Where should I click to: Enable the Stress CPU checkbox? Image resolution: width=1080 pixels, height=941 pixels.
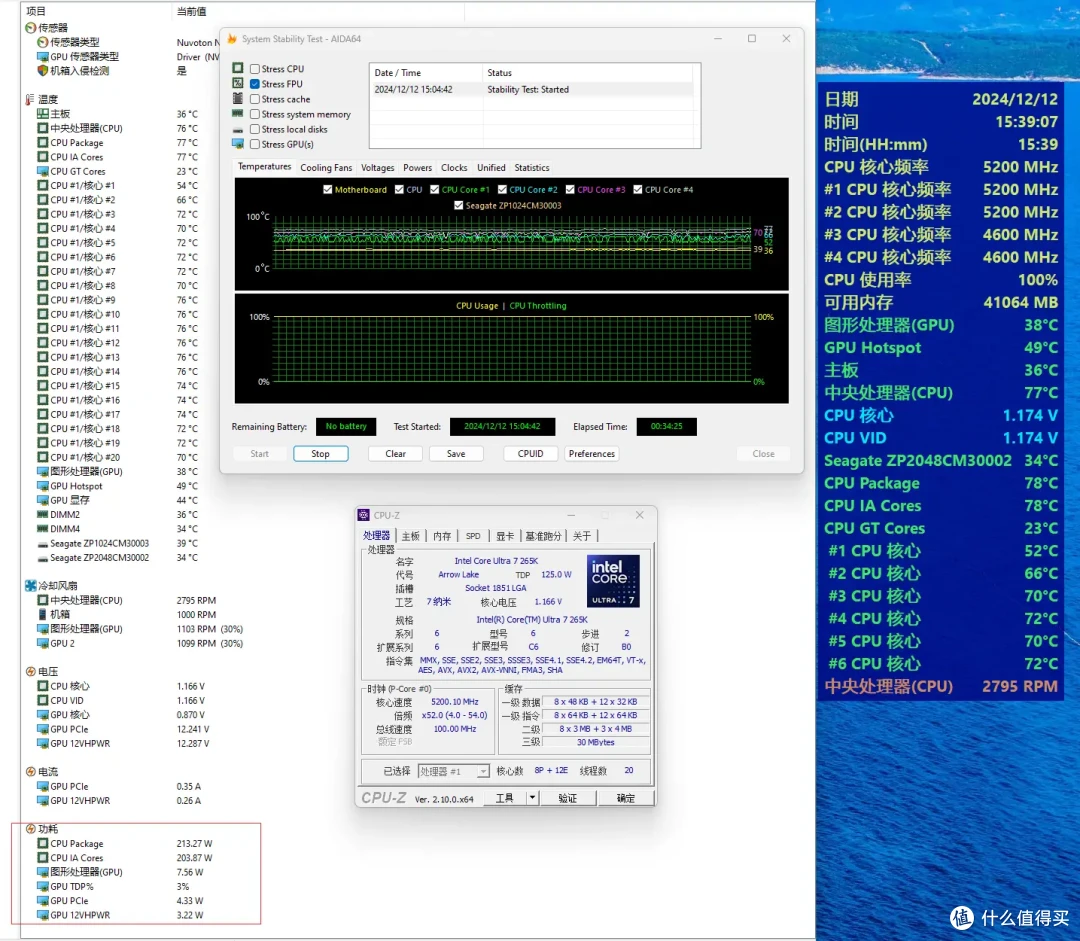coord(255,69)
